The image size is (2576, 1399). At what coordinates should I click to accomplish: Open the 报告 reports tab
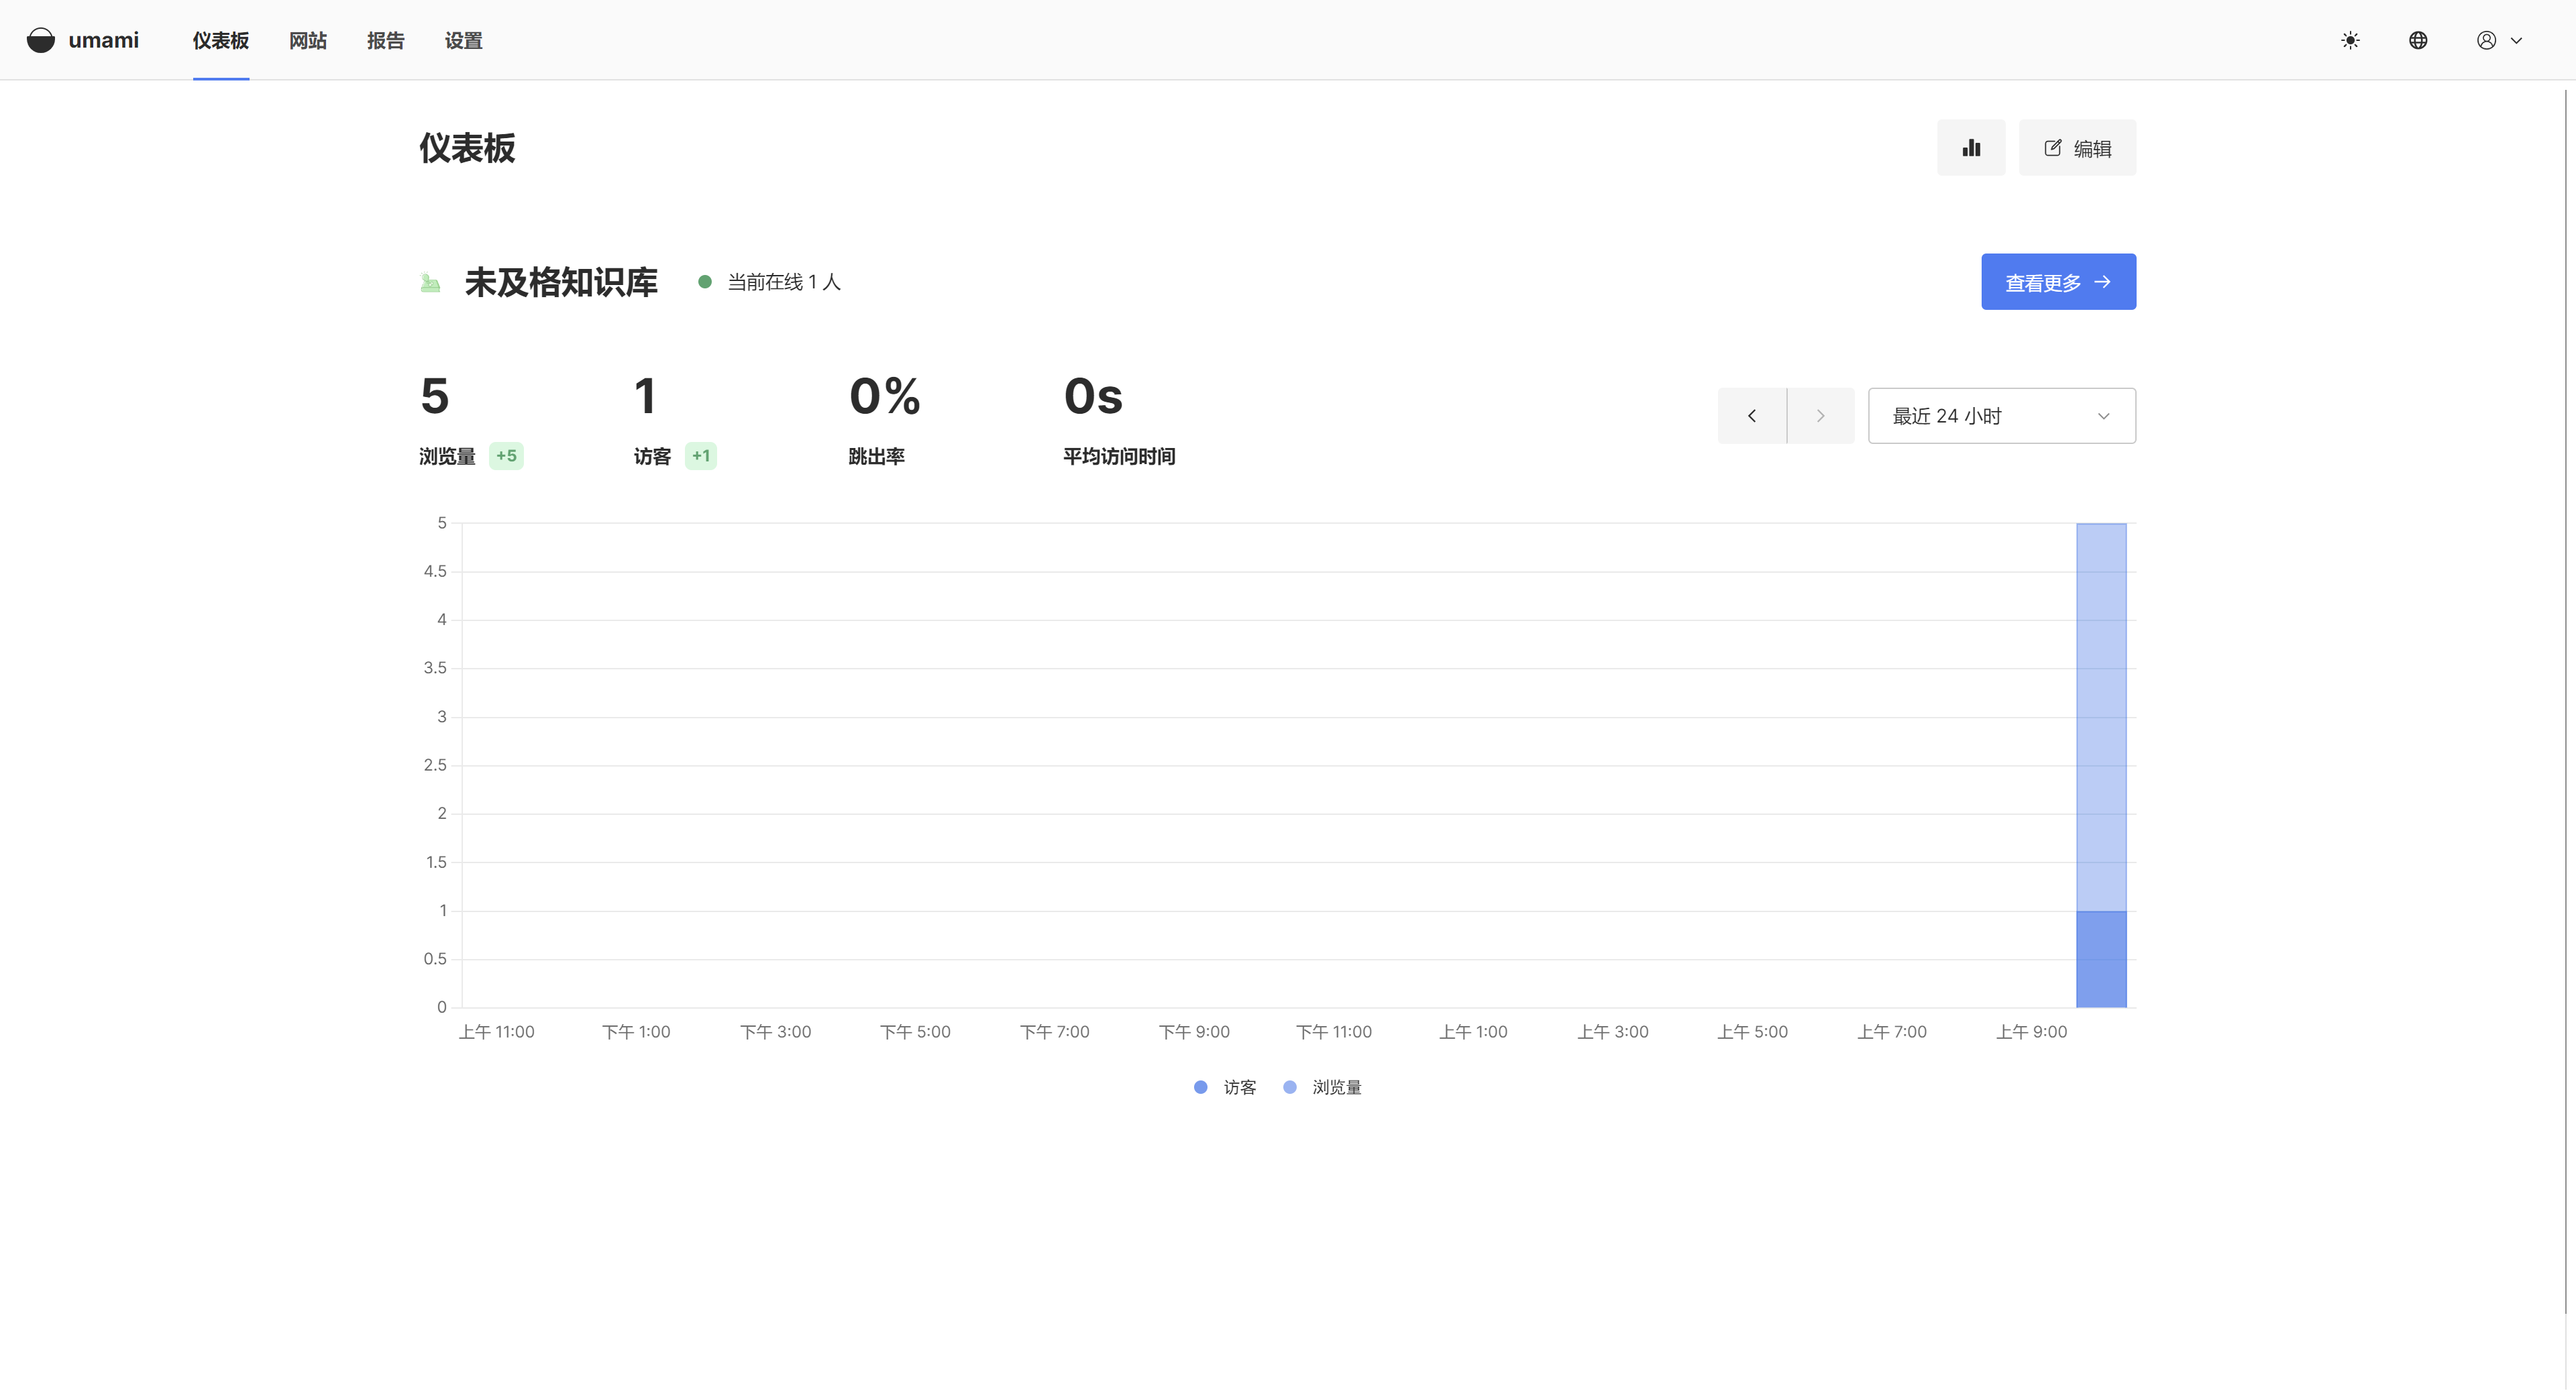385,41
